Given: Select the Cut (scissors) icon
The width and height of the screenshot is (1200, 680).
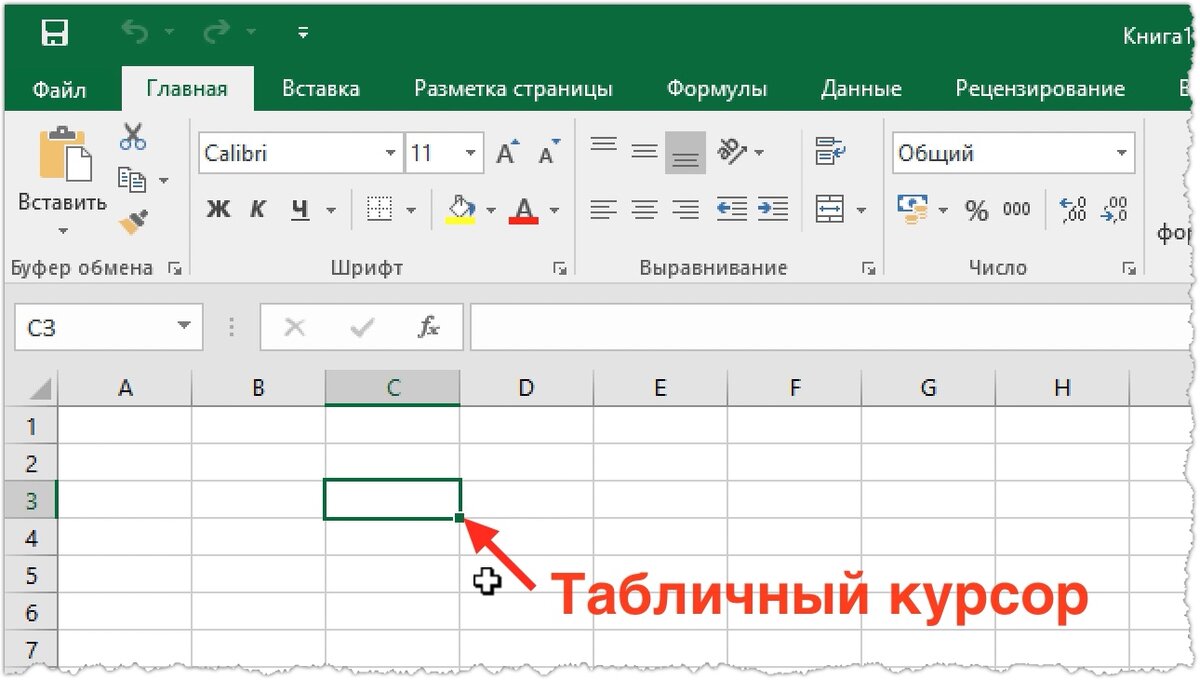Looking at the screenshot, I should [131, 136].
